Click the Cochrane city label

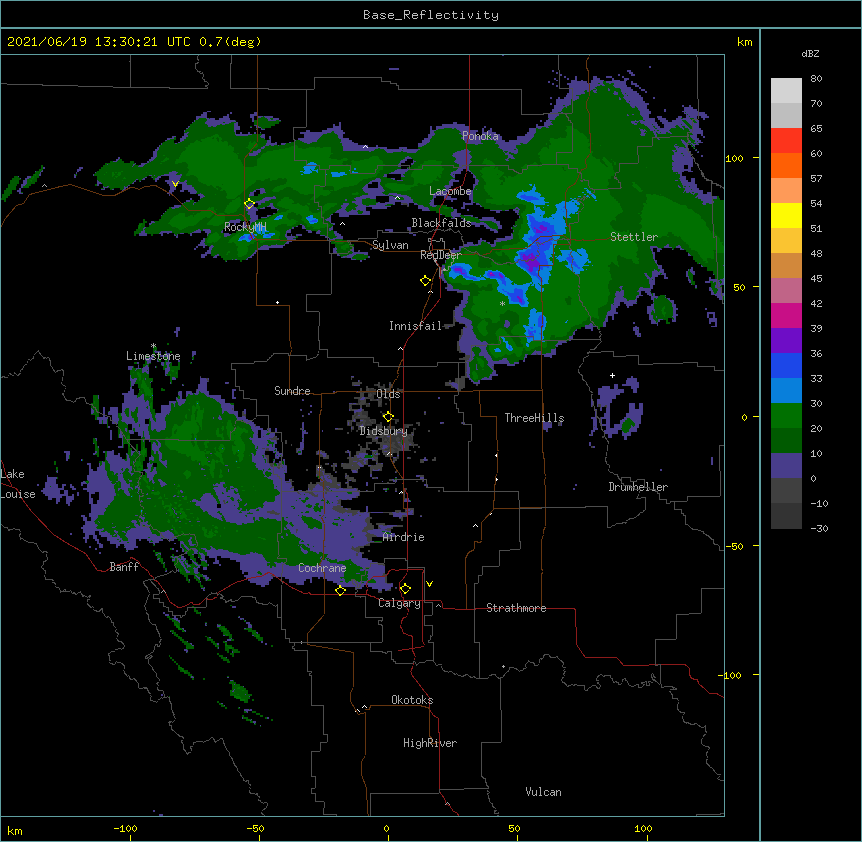(322, 568)
